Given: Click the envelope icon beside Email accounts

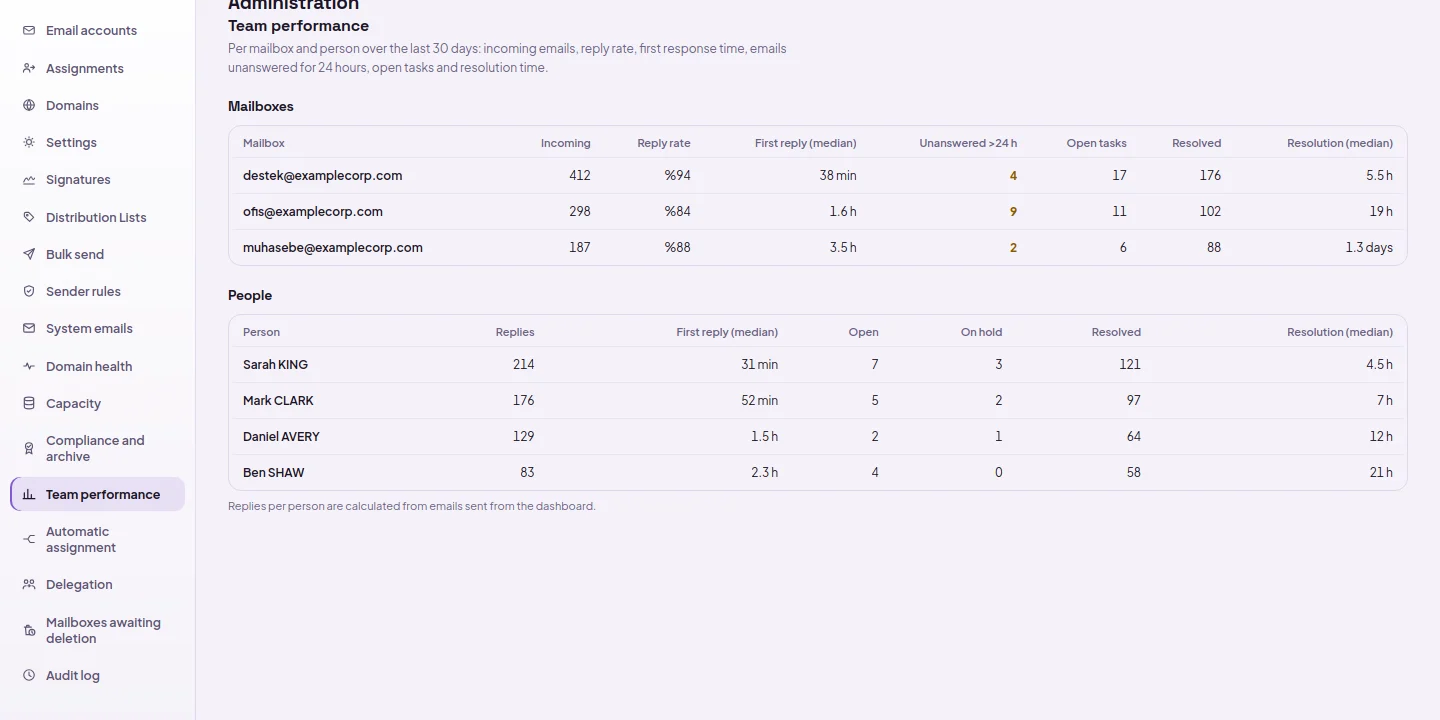Looking at the screenshot, I should 29,31.
